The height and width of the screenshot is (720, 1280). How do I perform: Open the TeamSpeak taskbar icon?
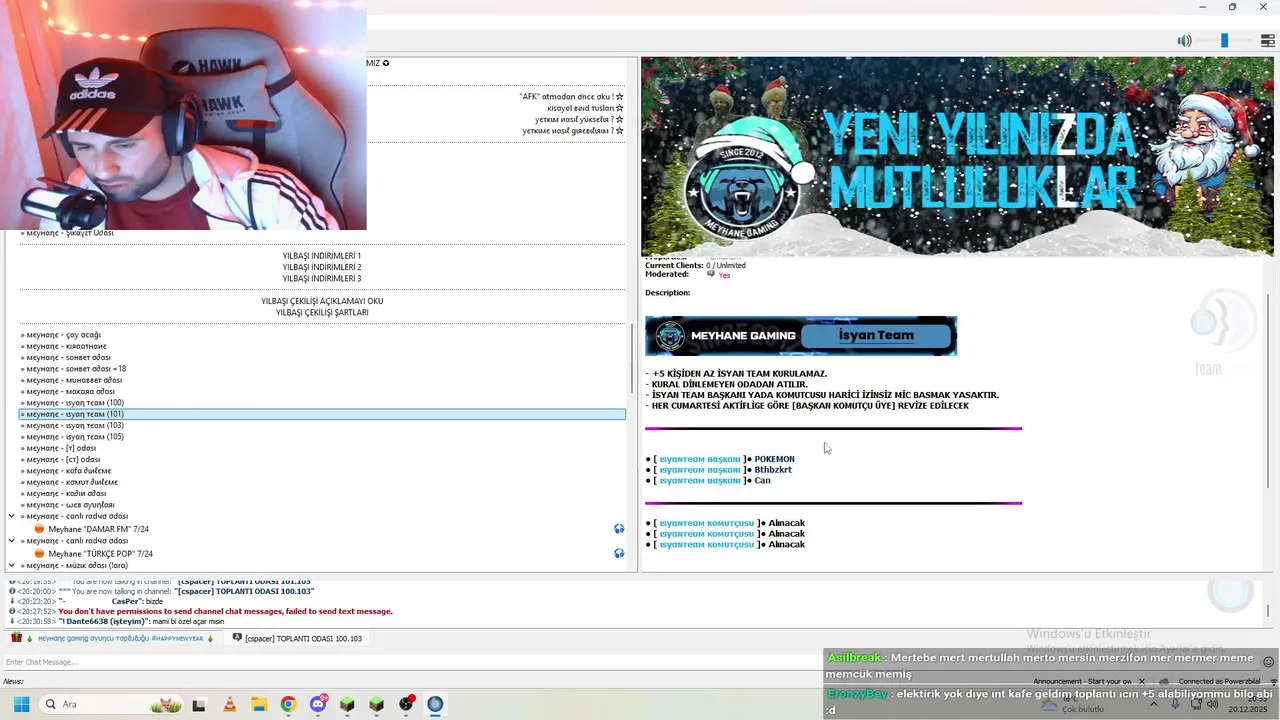pyautogui.click(x=435, y=704)
